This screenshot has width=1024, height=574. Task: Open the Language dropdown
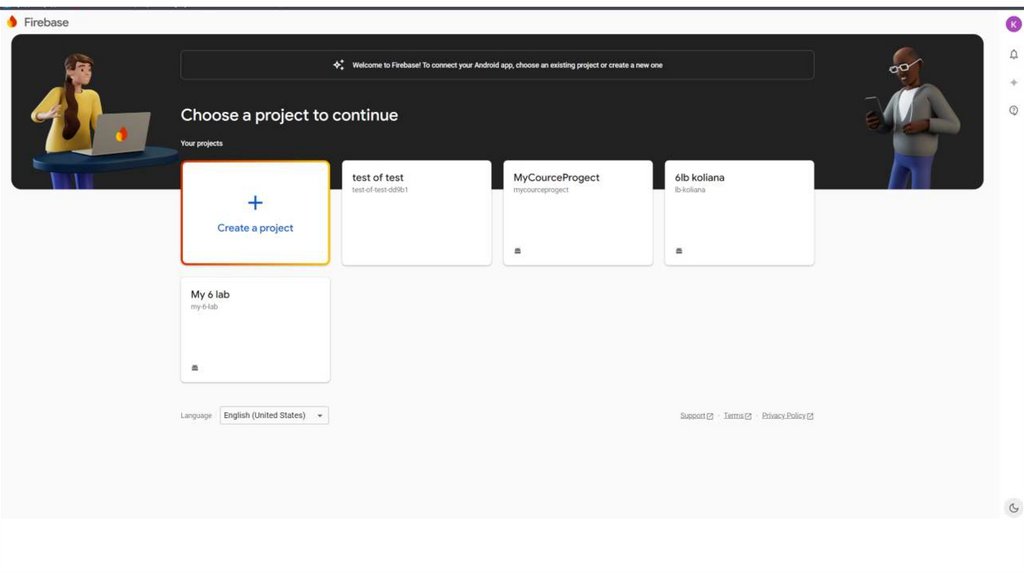(274, 416)
